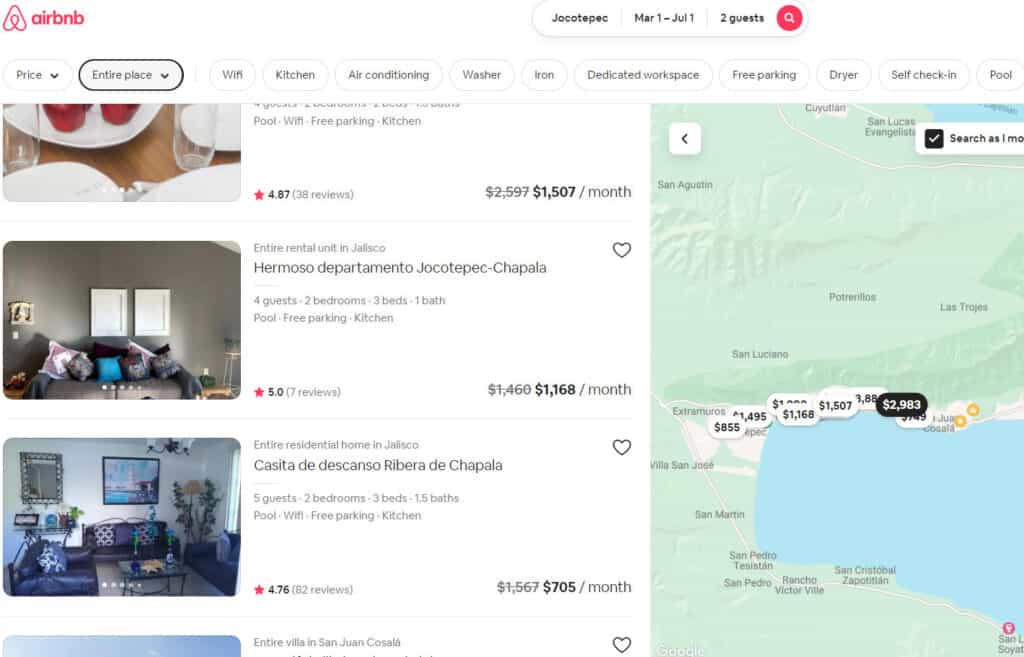This screenshot has width=1024, height=657.
Task: Select the $855 map price marker
Action: [727, 427]
